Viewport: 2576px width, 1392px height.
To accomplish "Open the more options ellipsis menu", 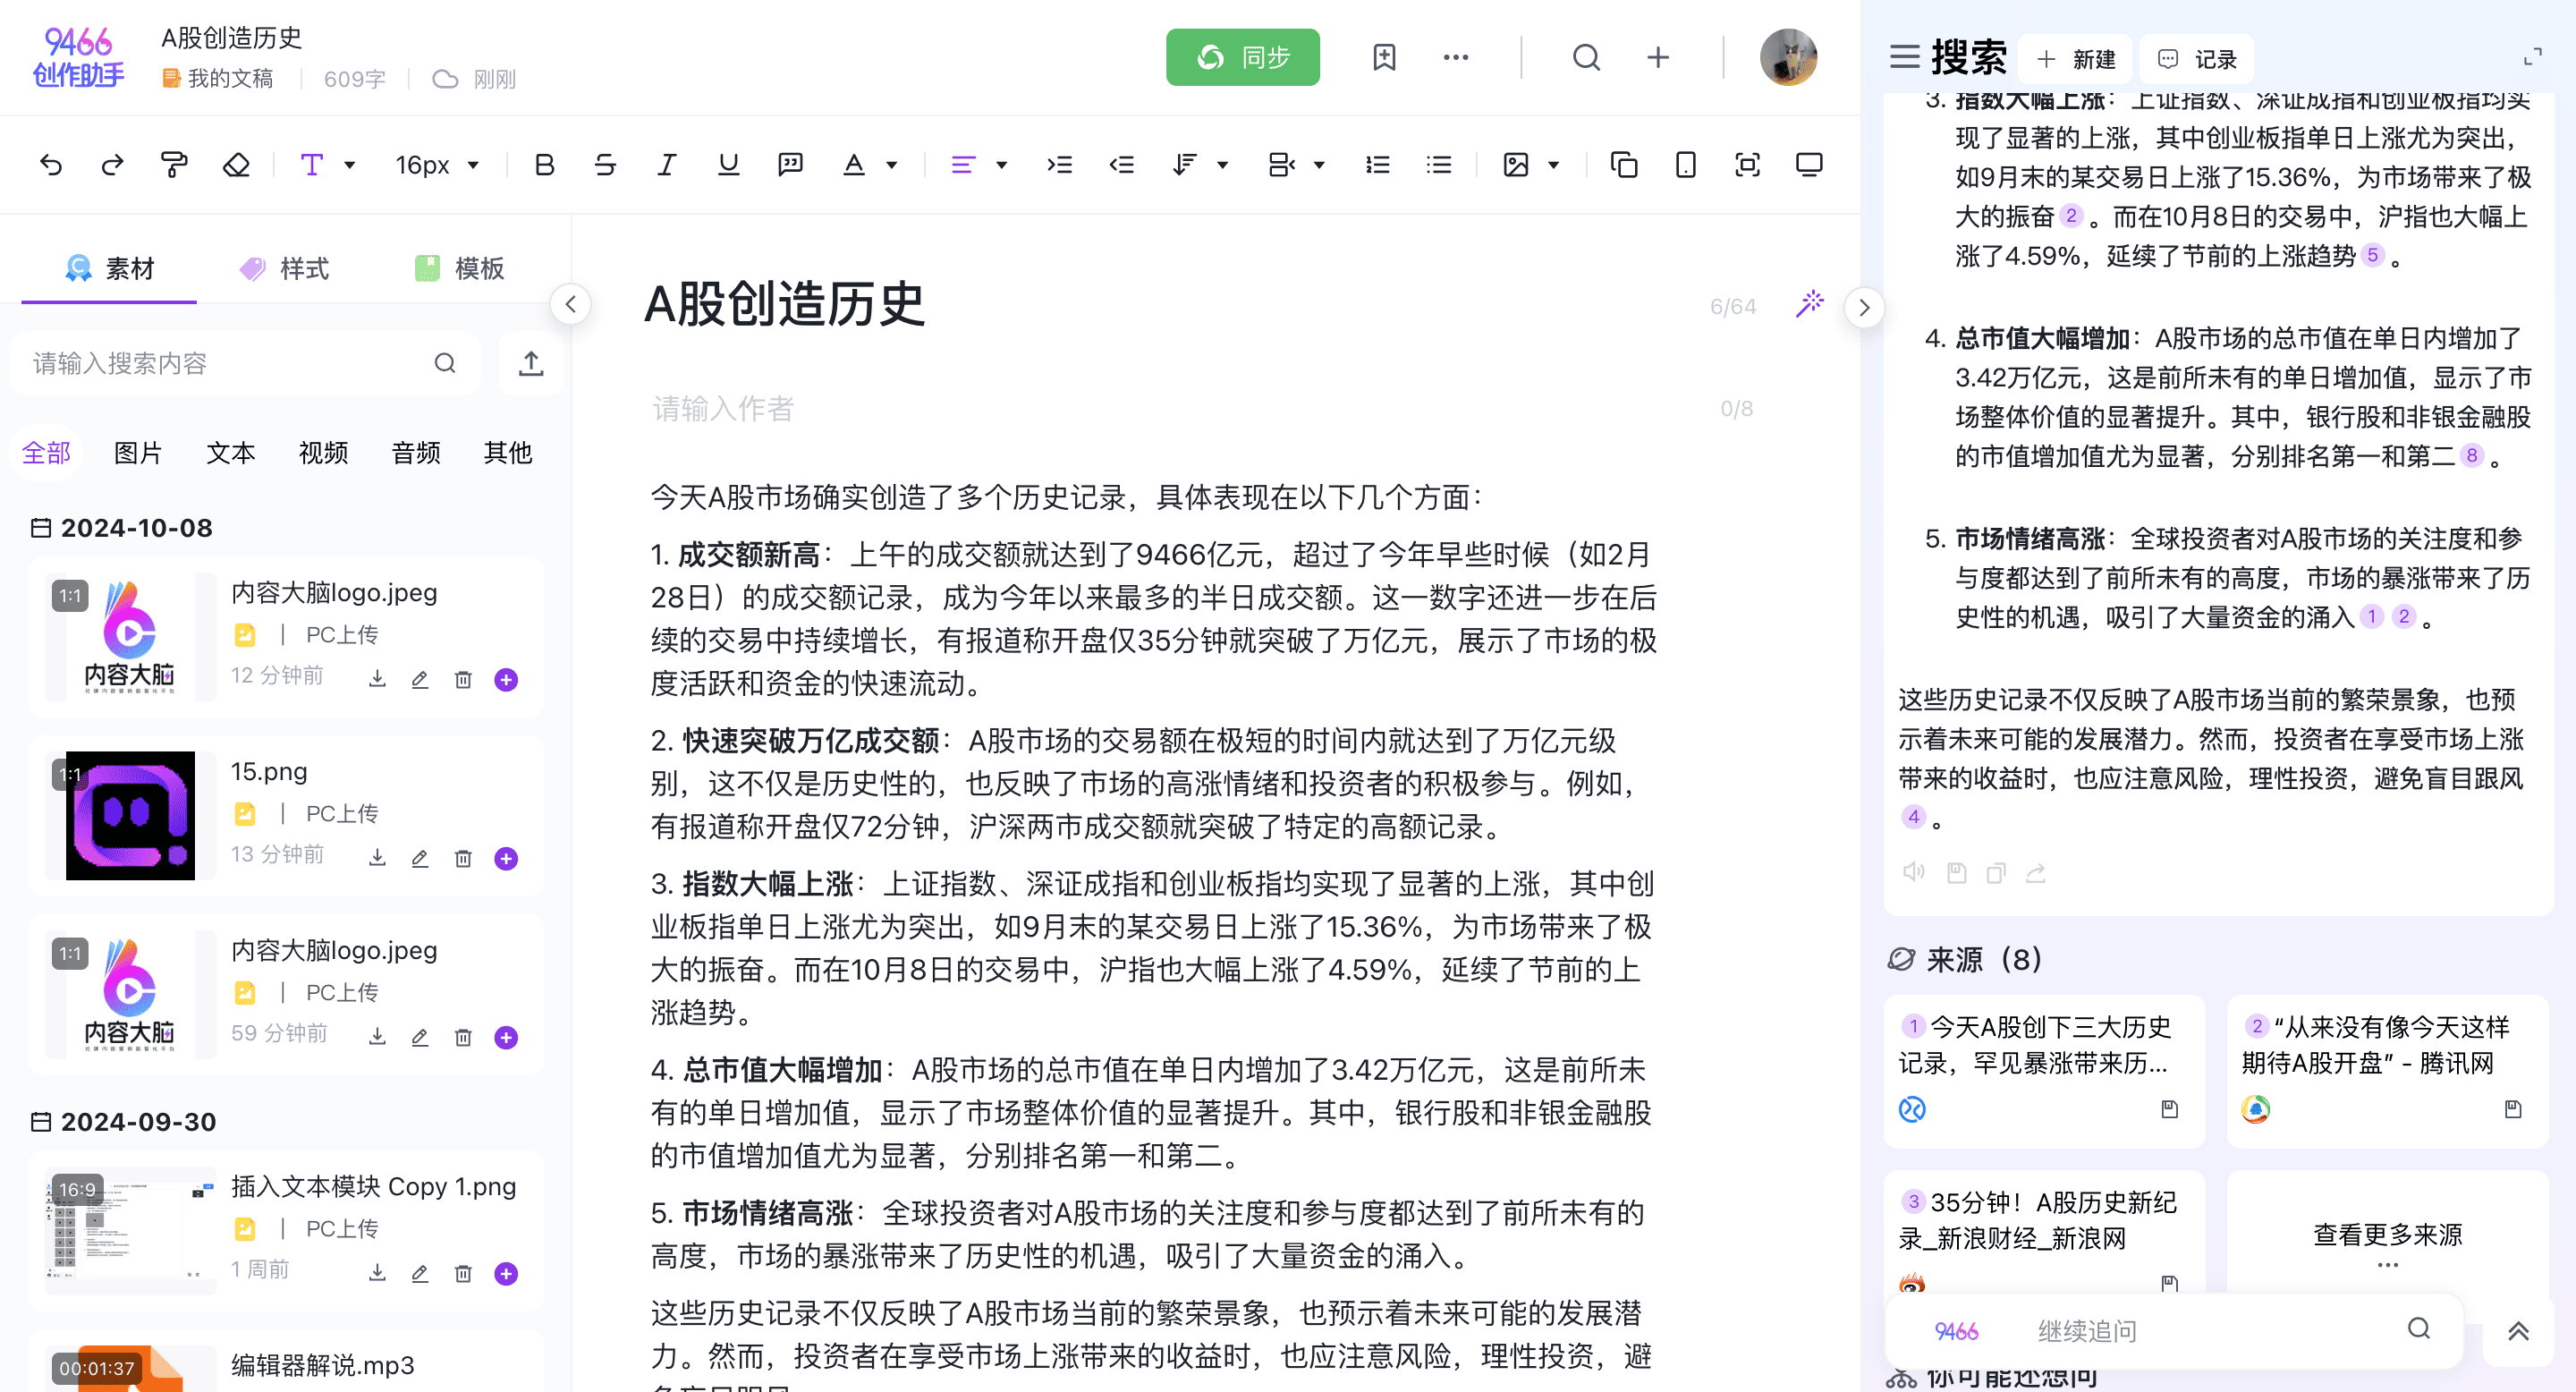I will click(1456, 57).
